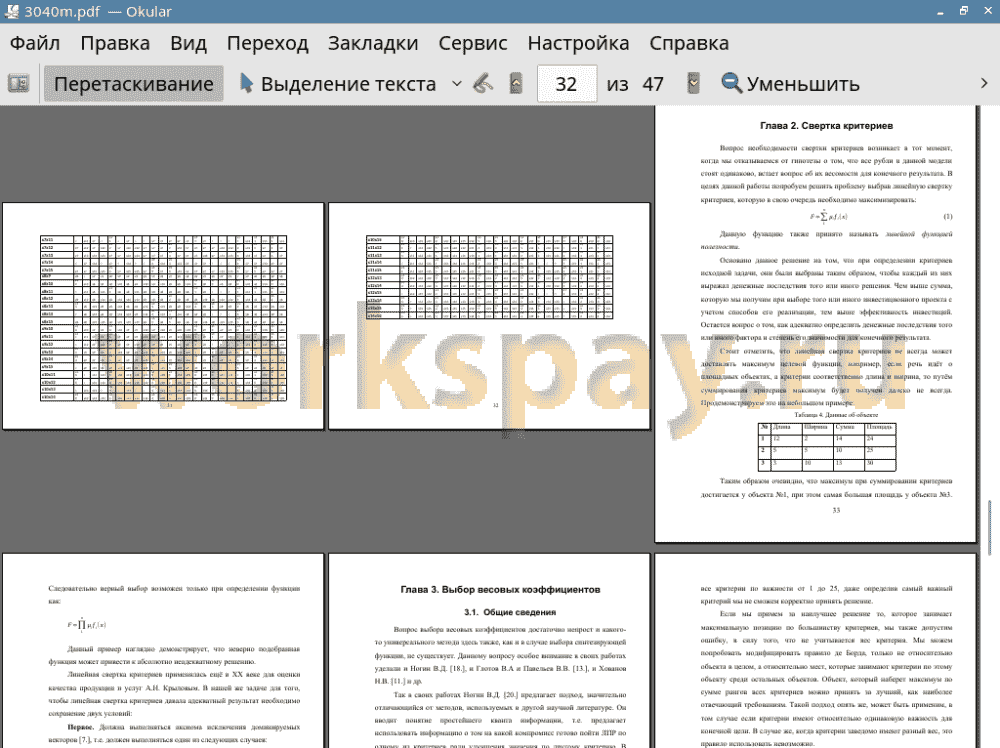Open the selection tool dropdown arrow

pos(457,84)
